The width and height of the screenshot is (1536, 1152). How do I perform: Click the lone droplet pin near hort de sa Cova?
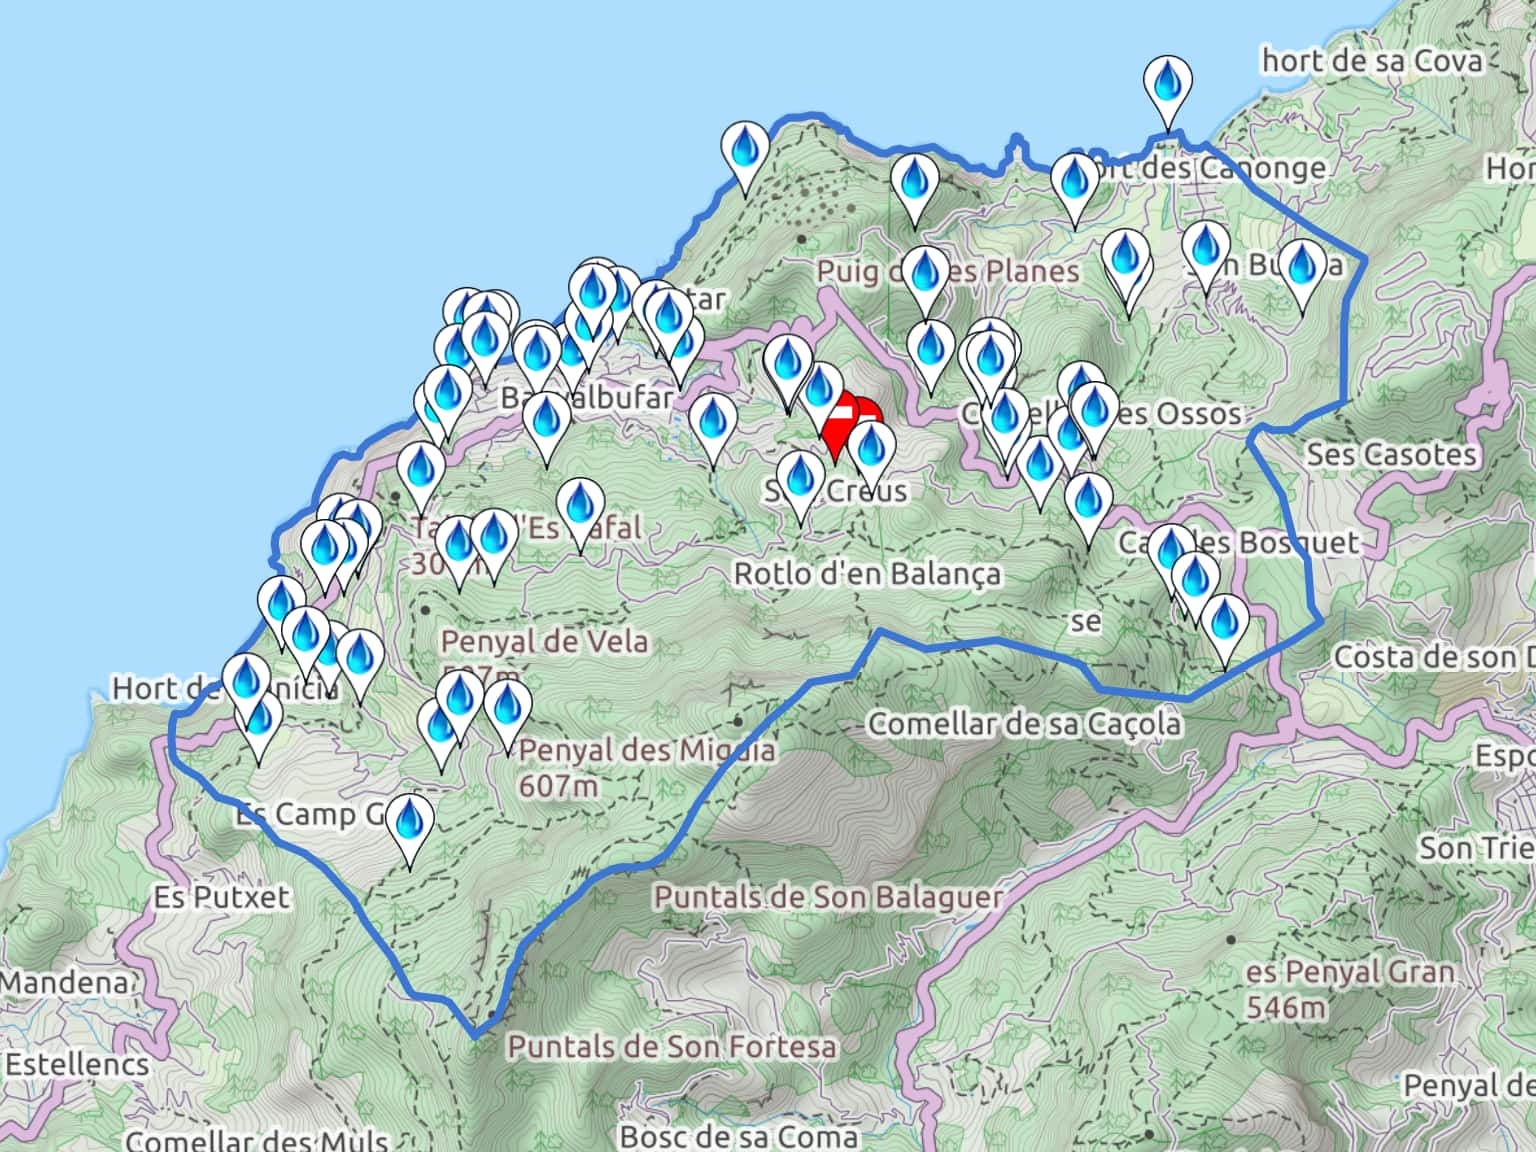click(x=1166, y=83)
